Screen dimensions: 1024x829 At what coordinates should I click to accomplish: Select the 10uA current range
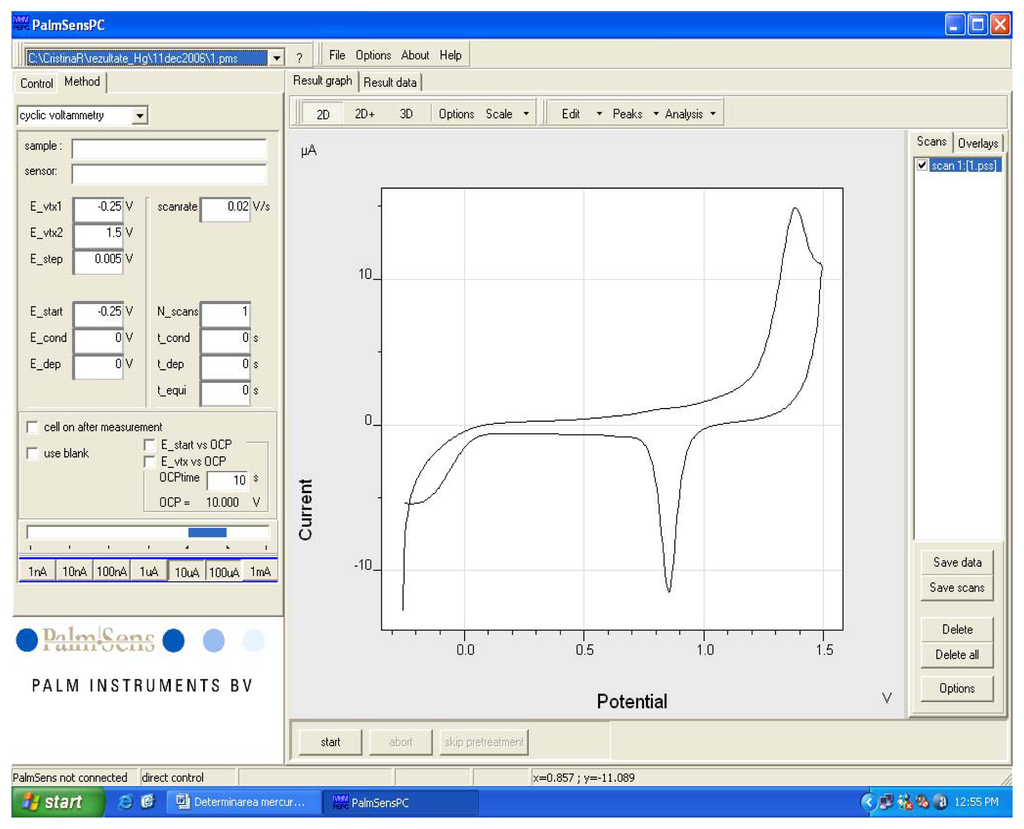click(186, 572)
